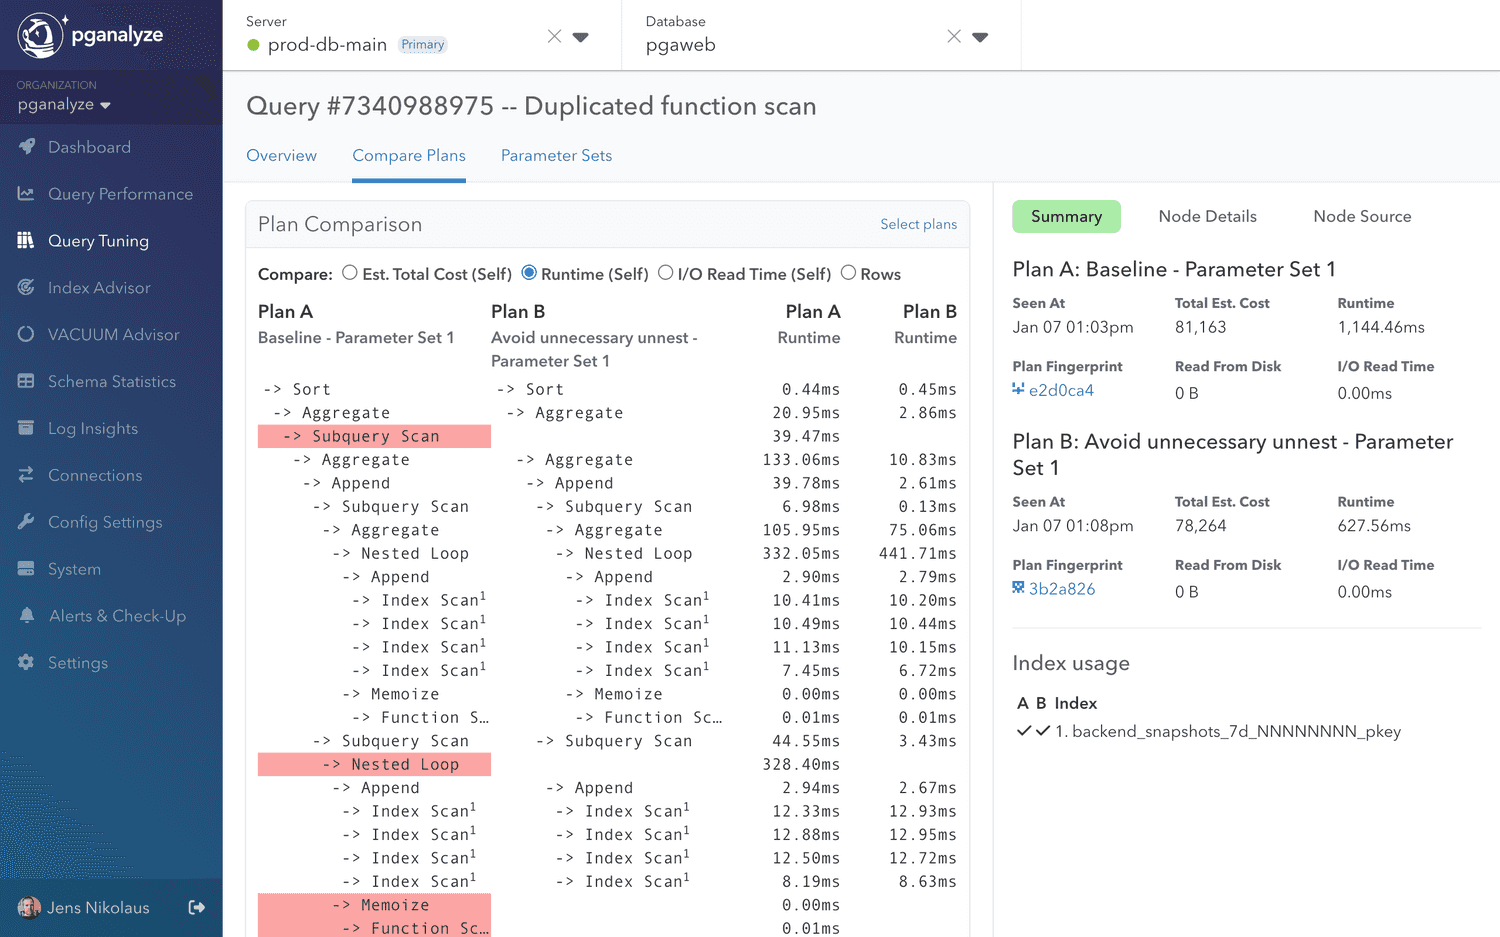Select Est. Total Cost (Self) radio button

350,273
